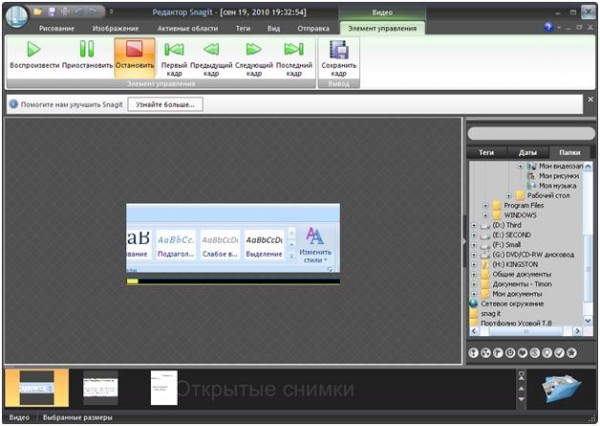
Task: Click the undo arrow in quick access toolbar
Action: (79, 12)
